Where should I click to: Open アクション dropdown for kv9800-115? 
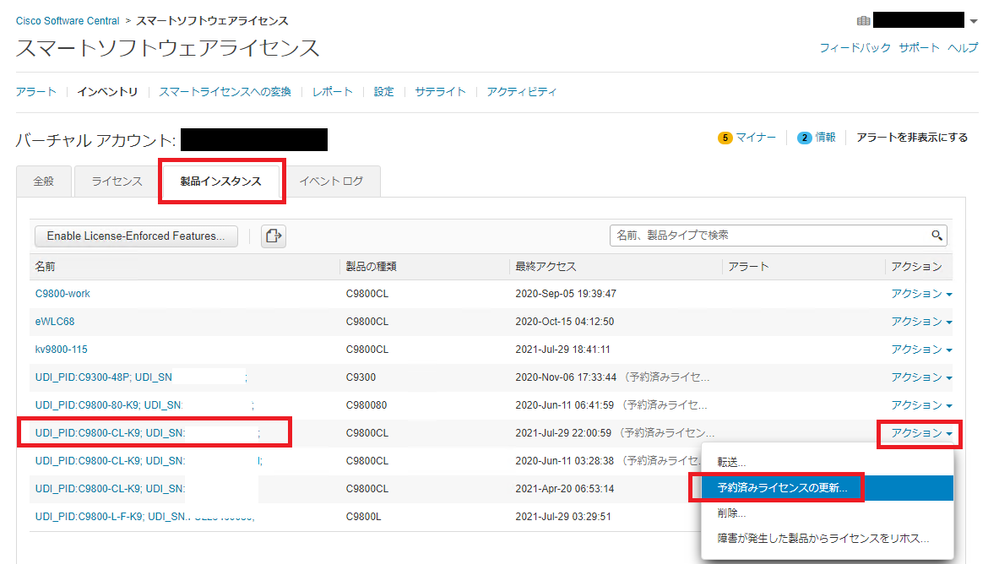[921, 349]
